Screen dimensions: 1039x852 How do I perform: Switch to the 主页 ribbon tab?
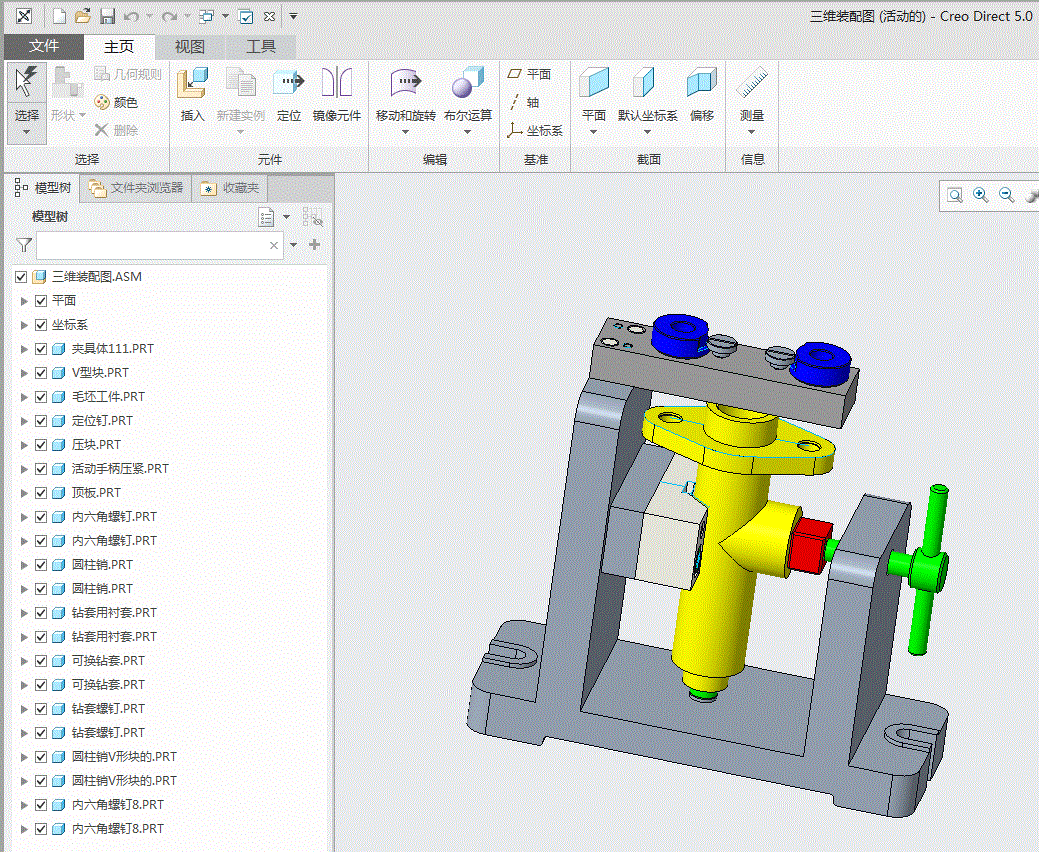coord(119,46)
